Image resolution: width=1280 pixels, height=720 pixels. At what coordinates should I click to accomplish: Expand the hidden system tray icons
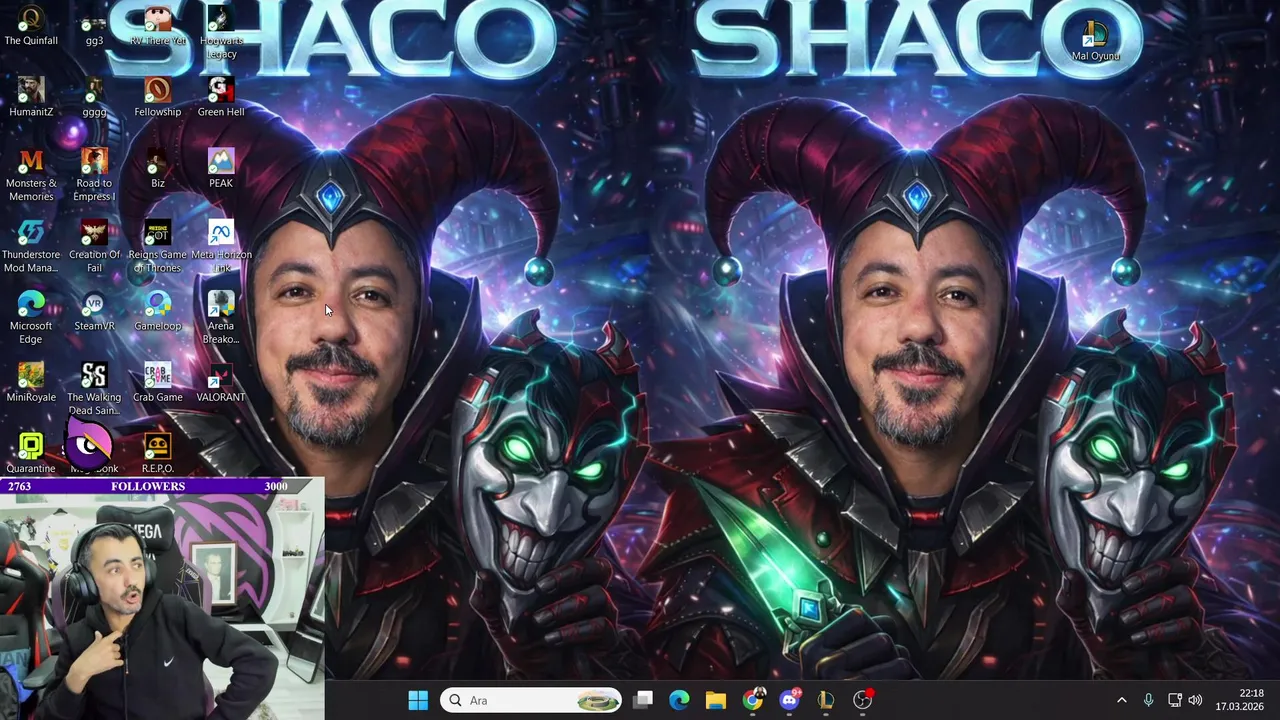pos(1121,700)
